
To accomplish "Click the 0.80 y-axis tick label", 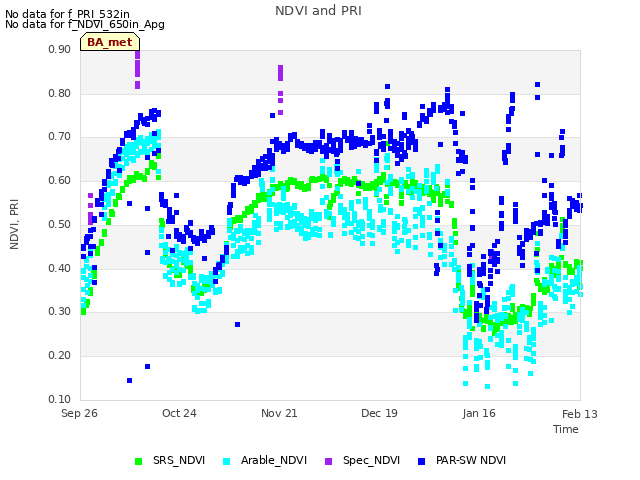I will pos(60,93).
